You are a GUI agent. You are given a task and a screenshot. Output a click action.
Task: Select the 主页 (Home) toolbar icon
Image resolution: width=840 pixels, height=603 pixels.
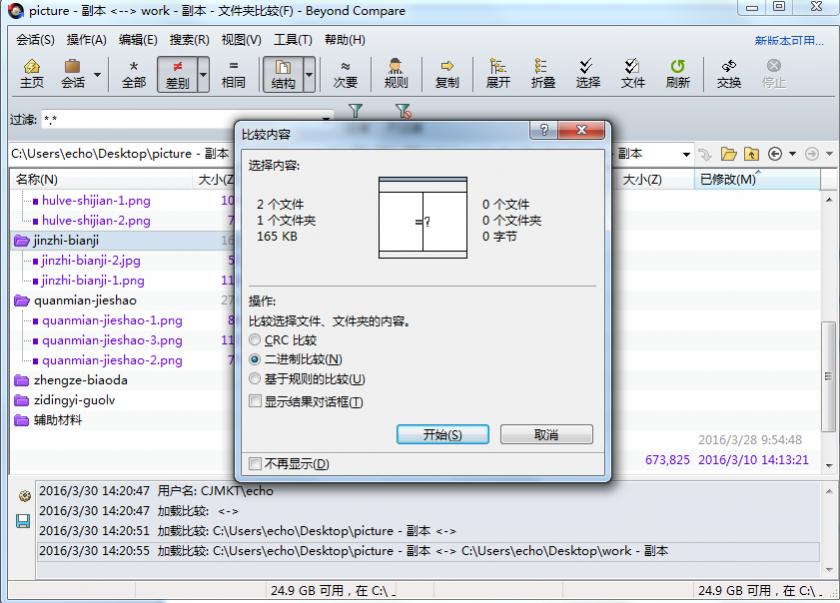(32, 75)
